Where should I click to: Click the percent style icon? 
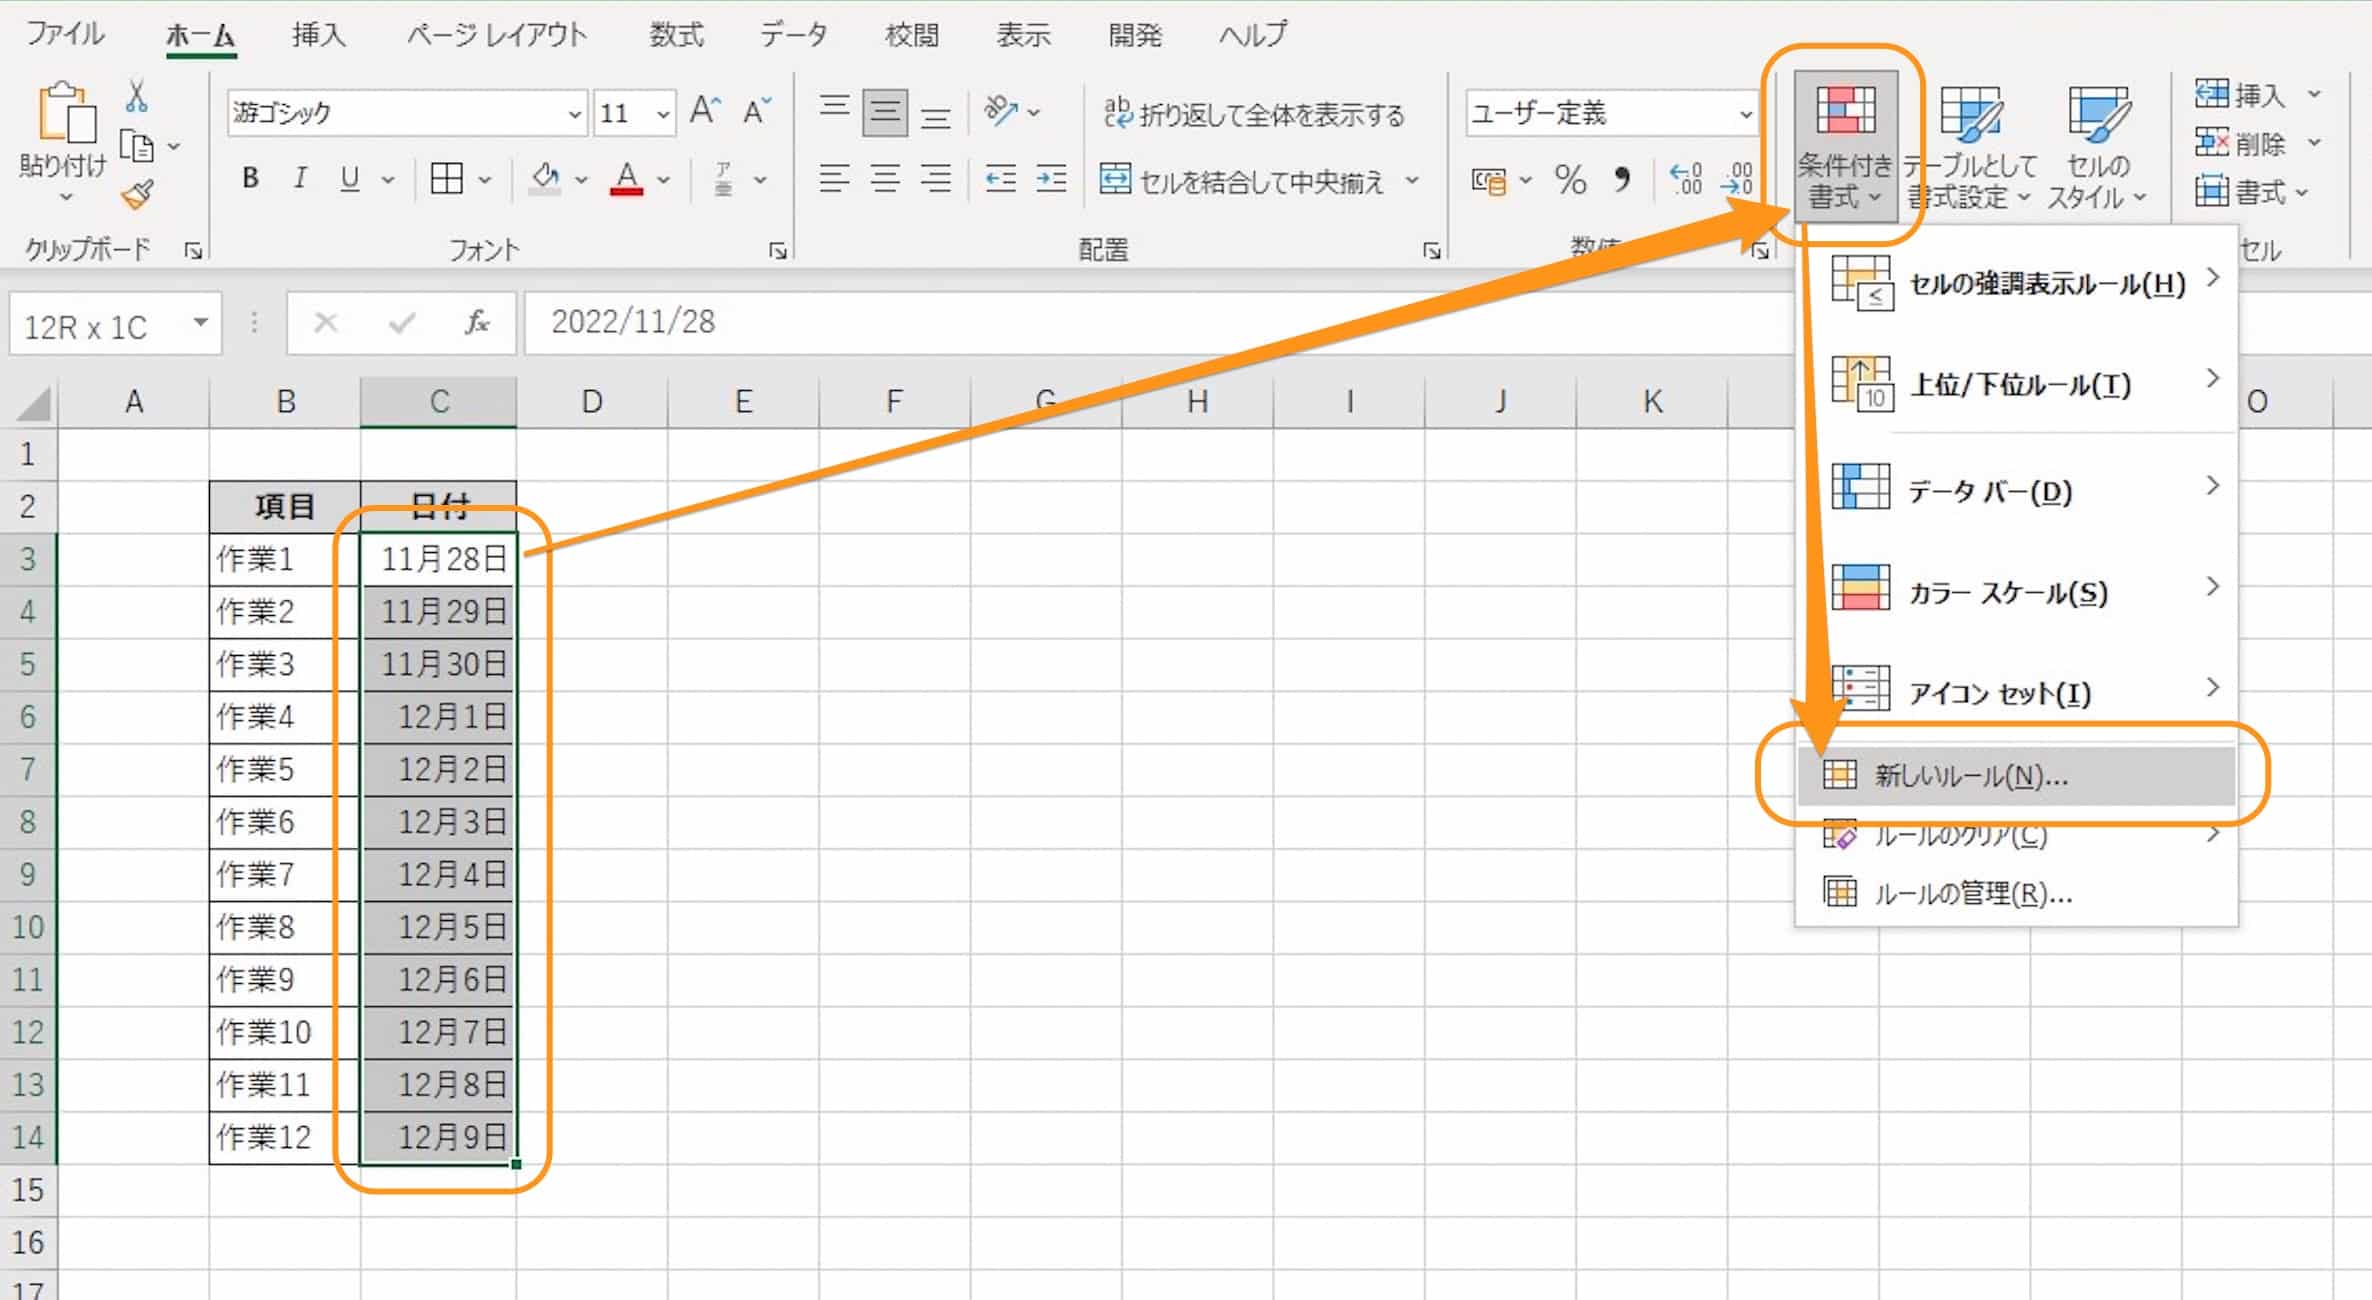click(1570, 181)
